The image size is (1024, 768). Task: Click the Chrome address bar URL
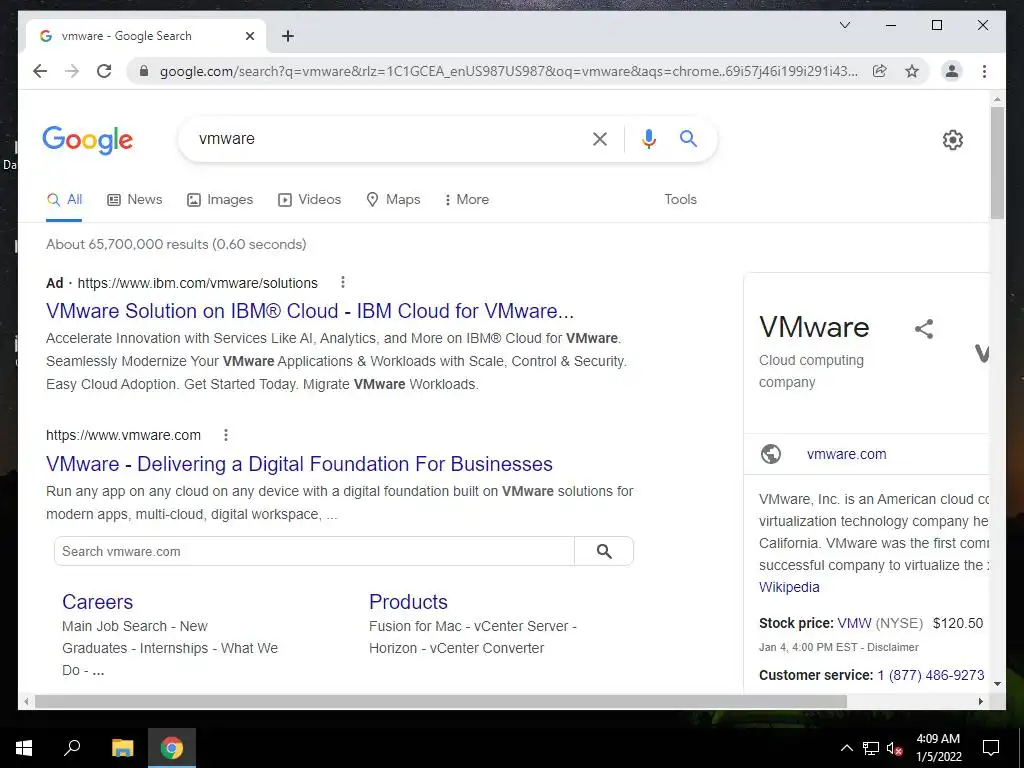(508, 71)
